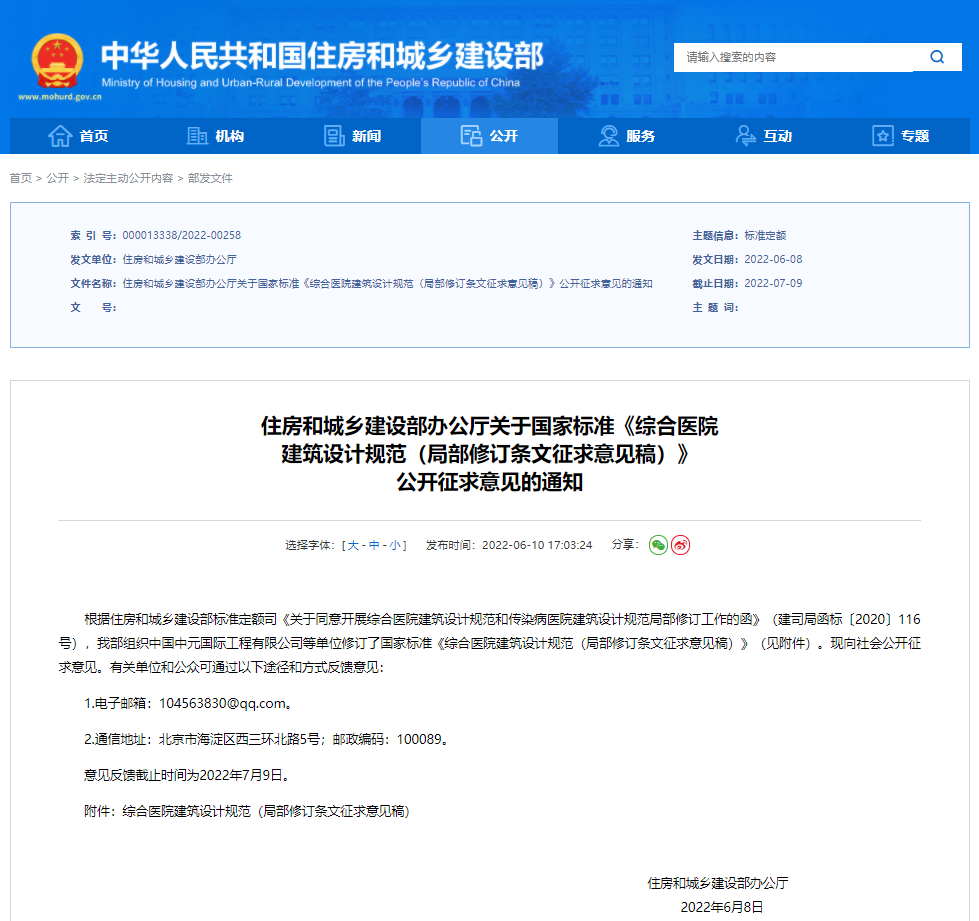Viewport: 979px width, 921px height.
Task: Click the 专题 star icon
Action: click(x=883, y=135)
